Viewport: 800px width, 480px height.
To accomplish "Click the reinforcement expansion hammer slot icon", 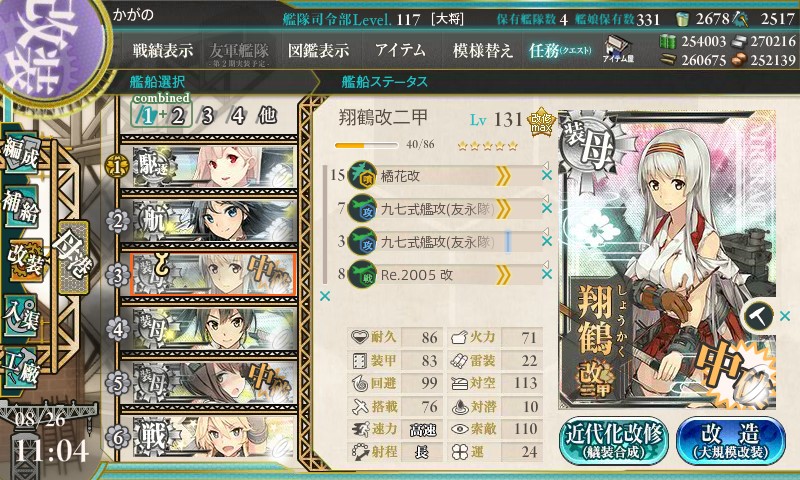I will pyautogui.click(x=759, y=316).
